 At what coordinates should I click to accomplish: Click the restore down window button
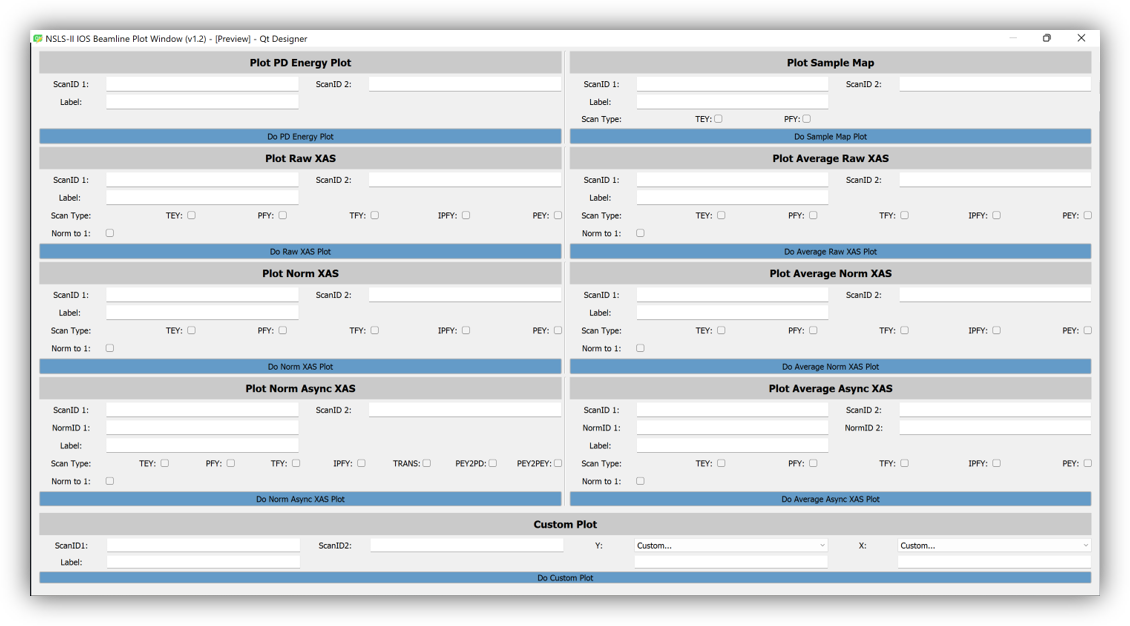click(x=1046, y=38)
